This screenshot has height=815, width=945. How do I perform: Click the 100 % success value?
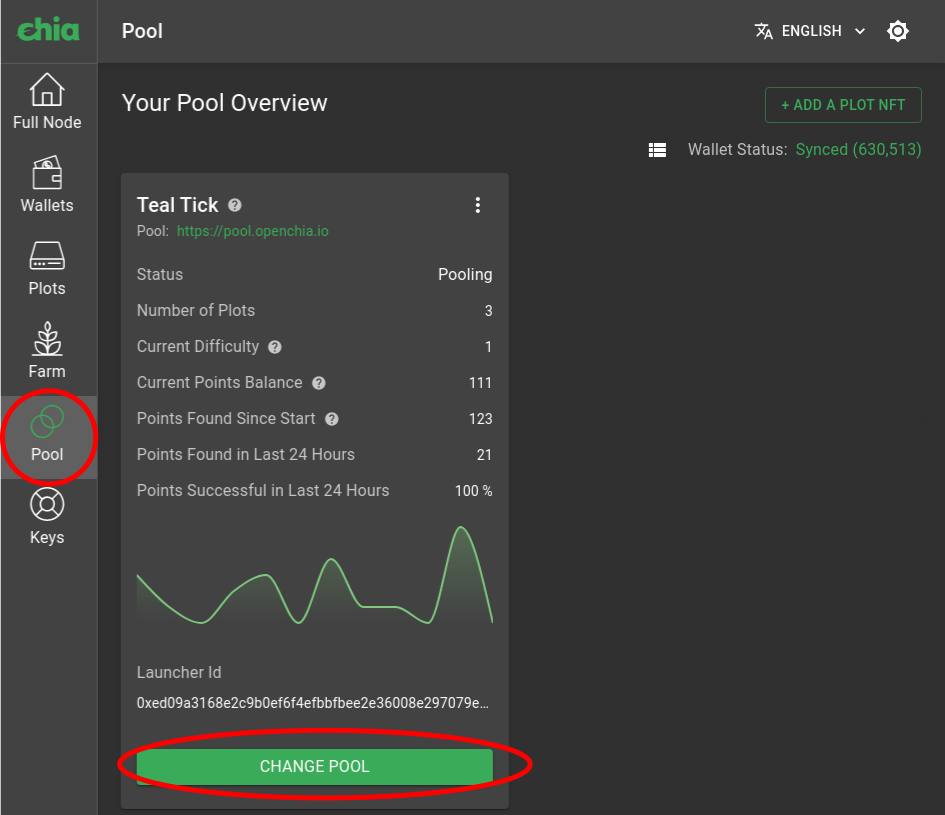(474, 491)
